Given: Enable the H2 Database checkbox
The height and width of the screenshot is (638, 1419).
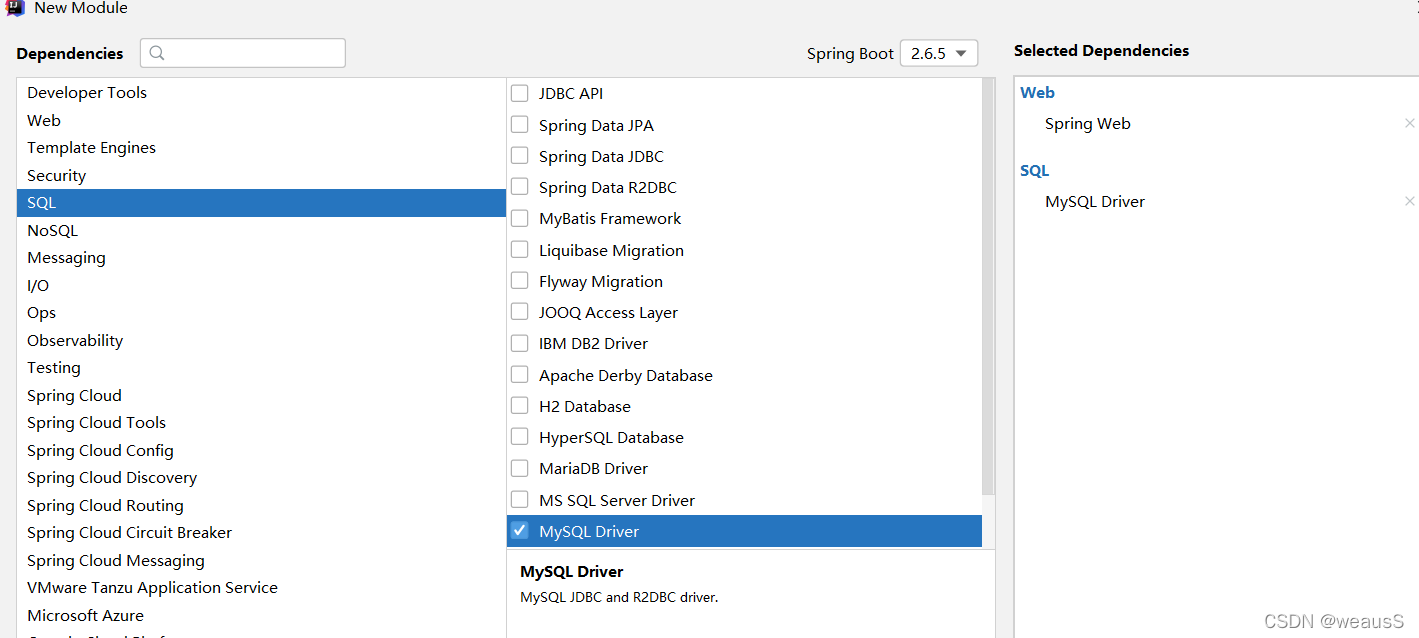Looking at the screenshot, I should 520,406.
